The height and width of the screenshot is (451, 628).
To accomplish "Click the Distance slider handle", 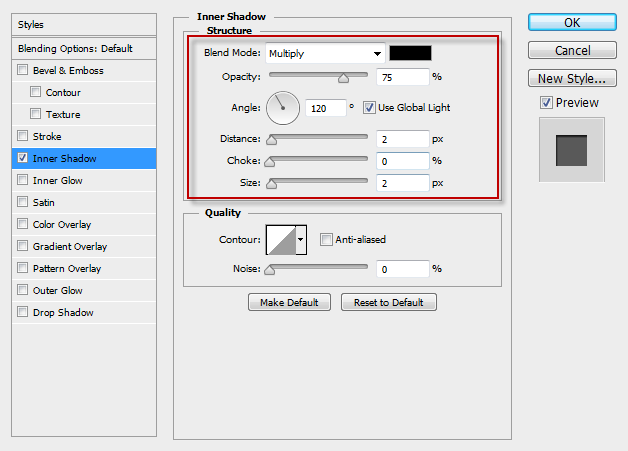I will click(272, 140).
